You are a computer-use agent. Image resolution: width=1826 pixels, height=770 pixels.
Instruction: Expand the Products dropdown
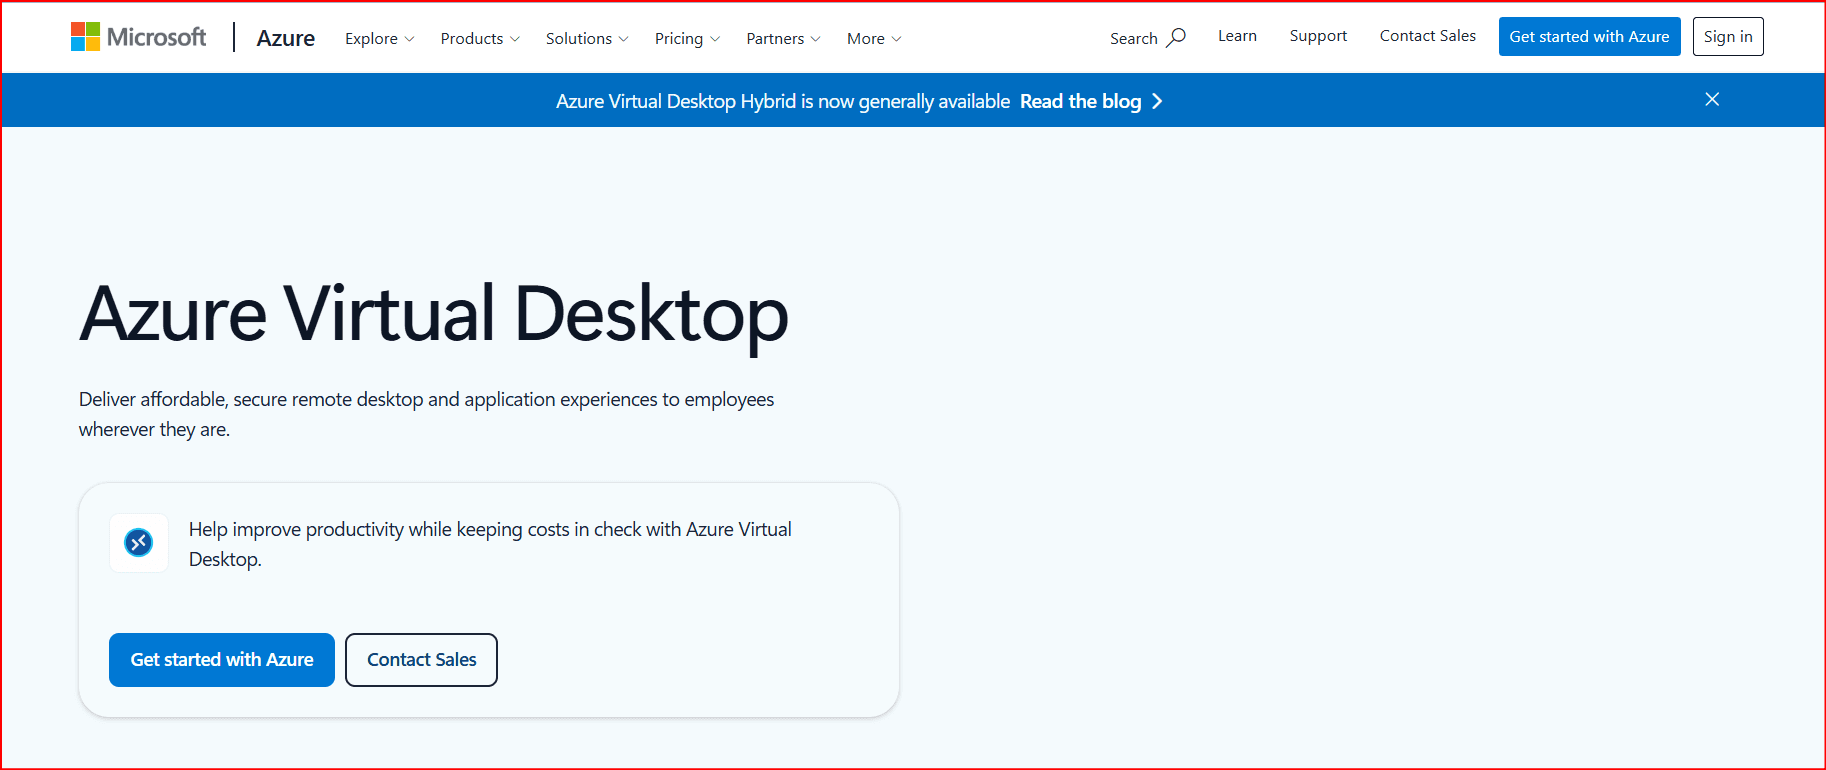(480, 39)
